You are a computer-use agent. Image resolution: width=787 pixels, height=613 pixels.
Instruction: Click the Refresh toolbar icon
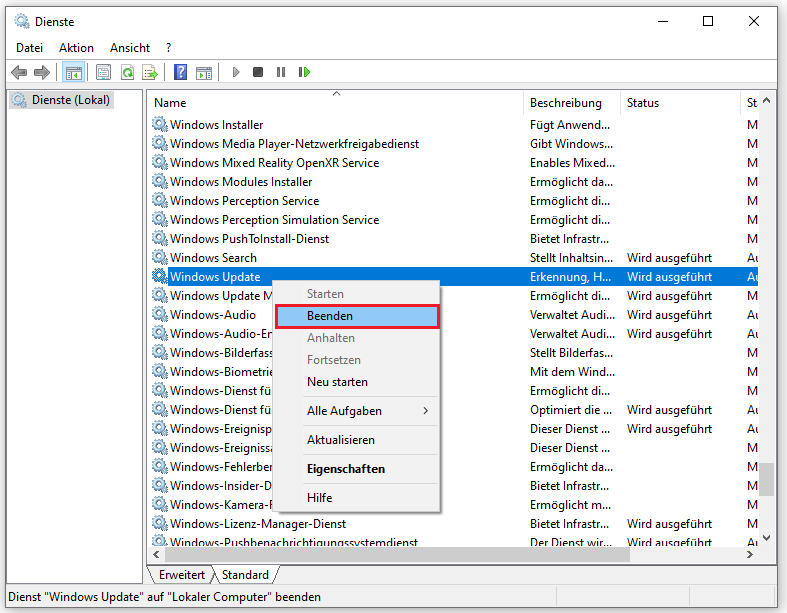pyautogui.click(x=127, y=72)
